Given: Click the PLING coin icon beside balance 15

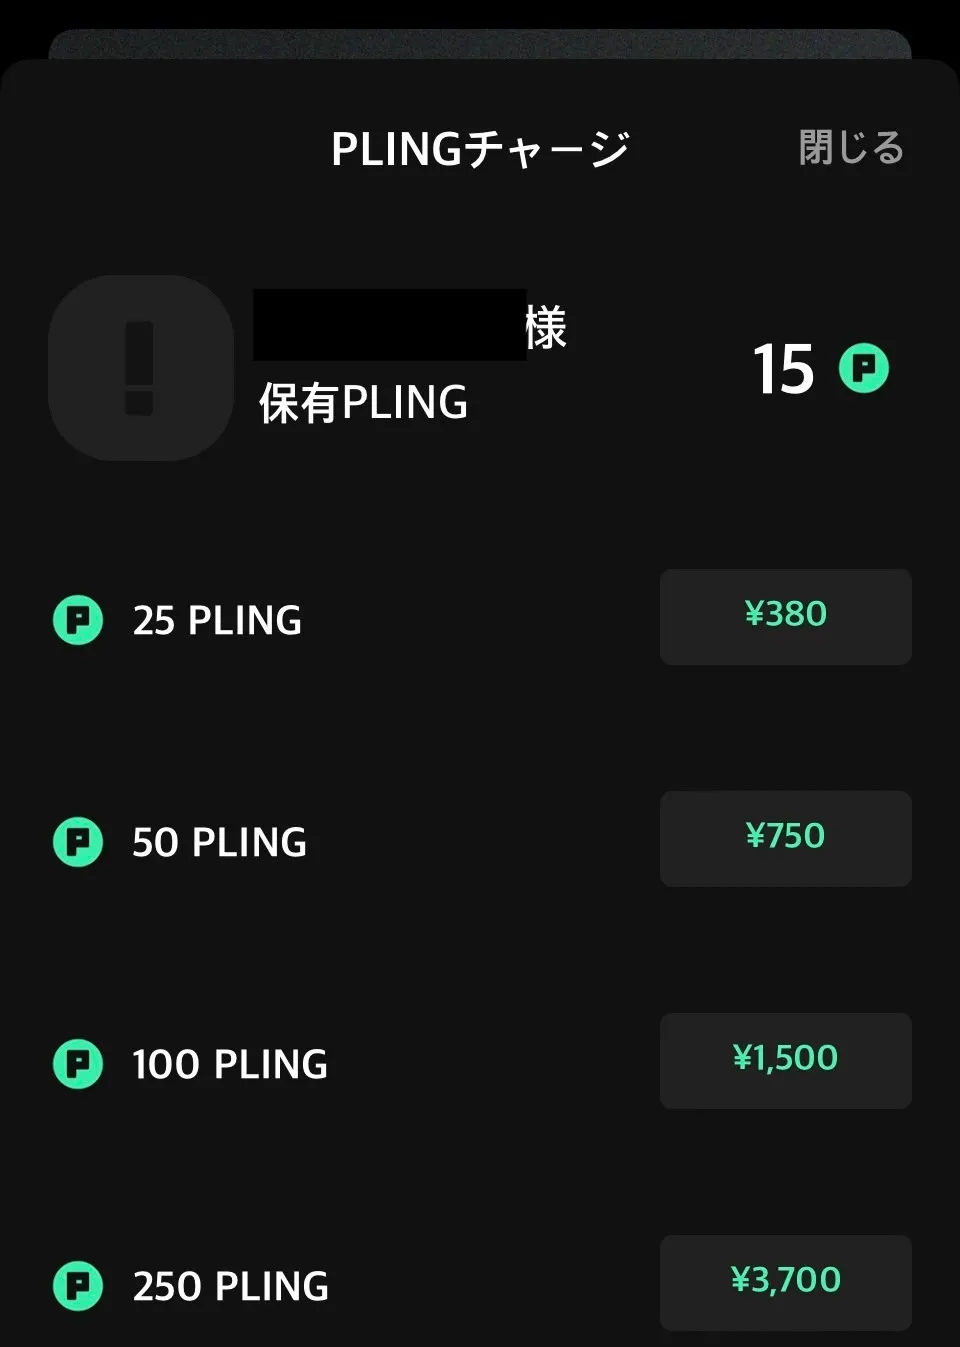Looking at the screenshot, I should (x=864, y=368).
